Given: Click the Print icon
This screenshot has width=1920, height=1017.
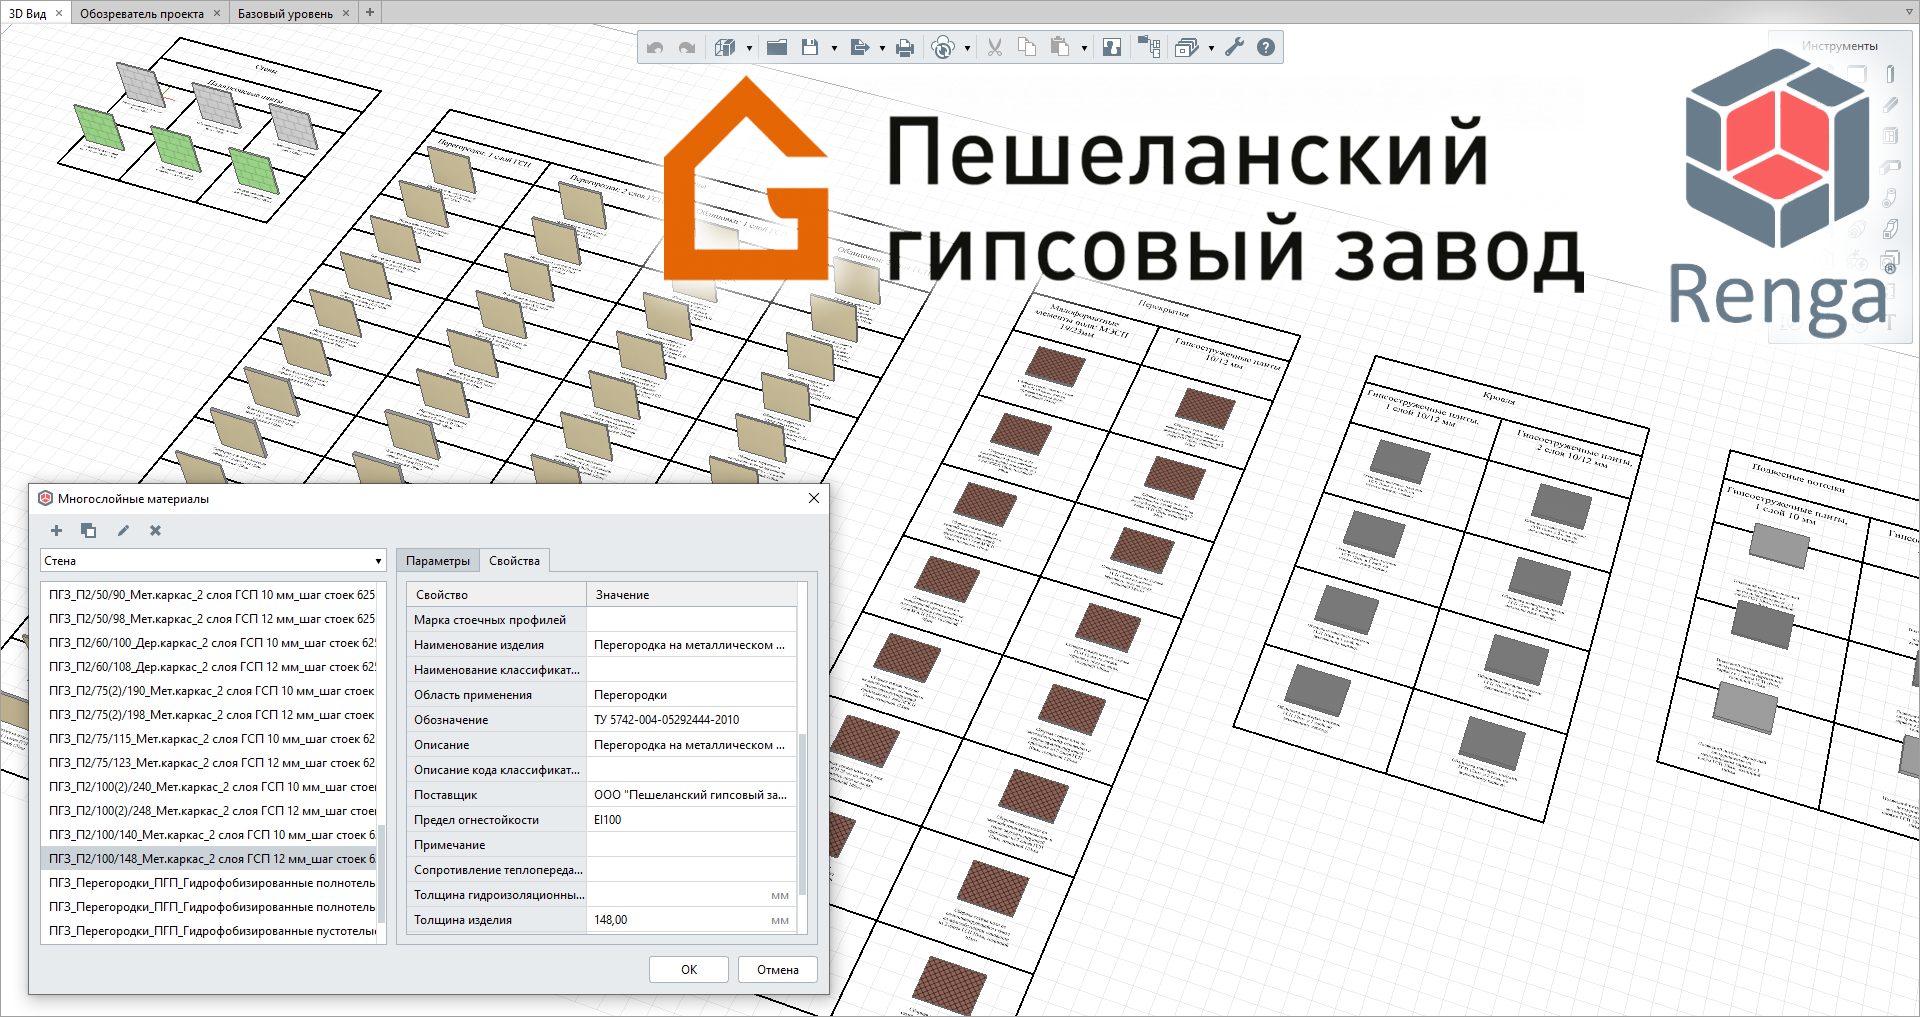Looking at the screenshot, I should (905, 47).
